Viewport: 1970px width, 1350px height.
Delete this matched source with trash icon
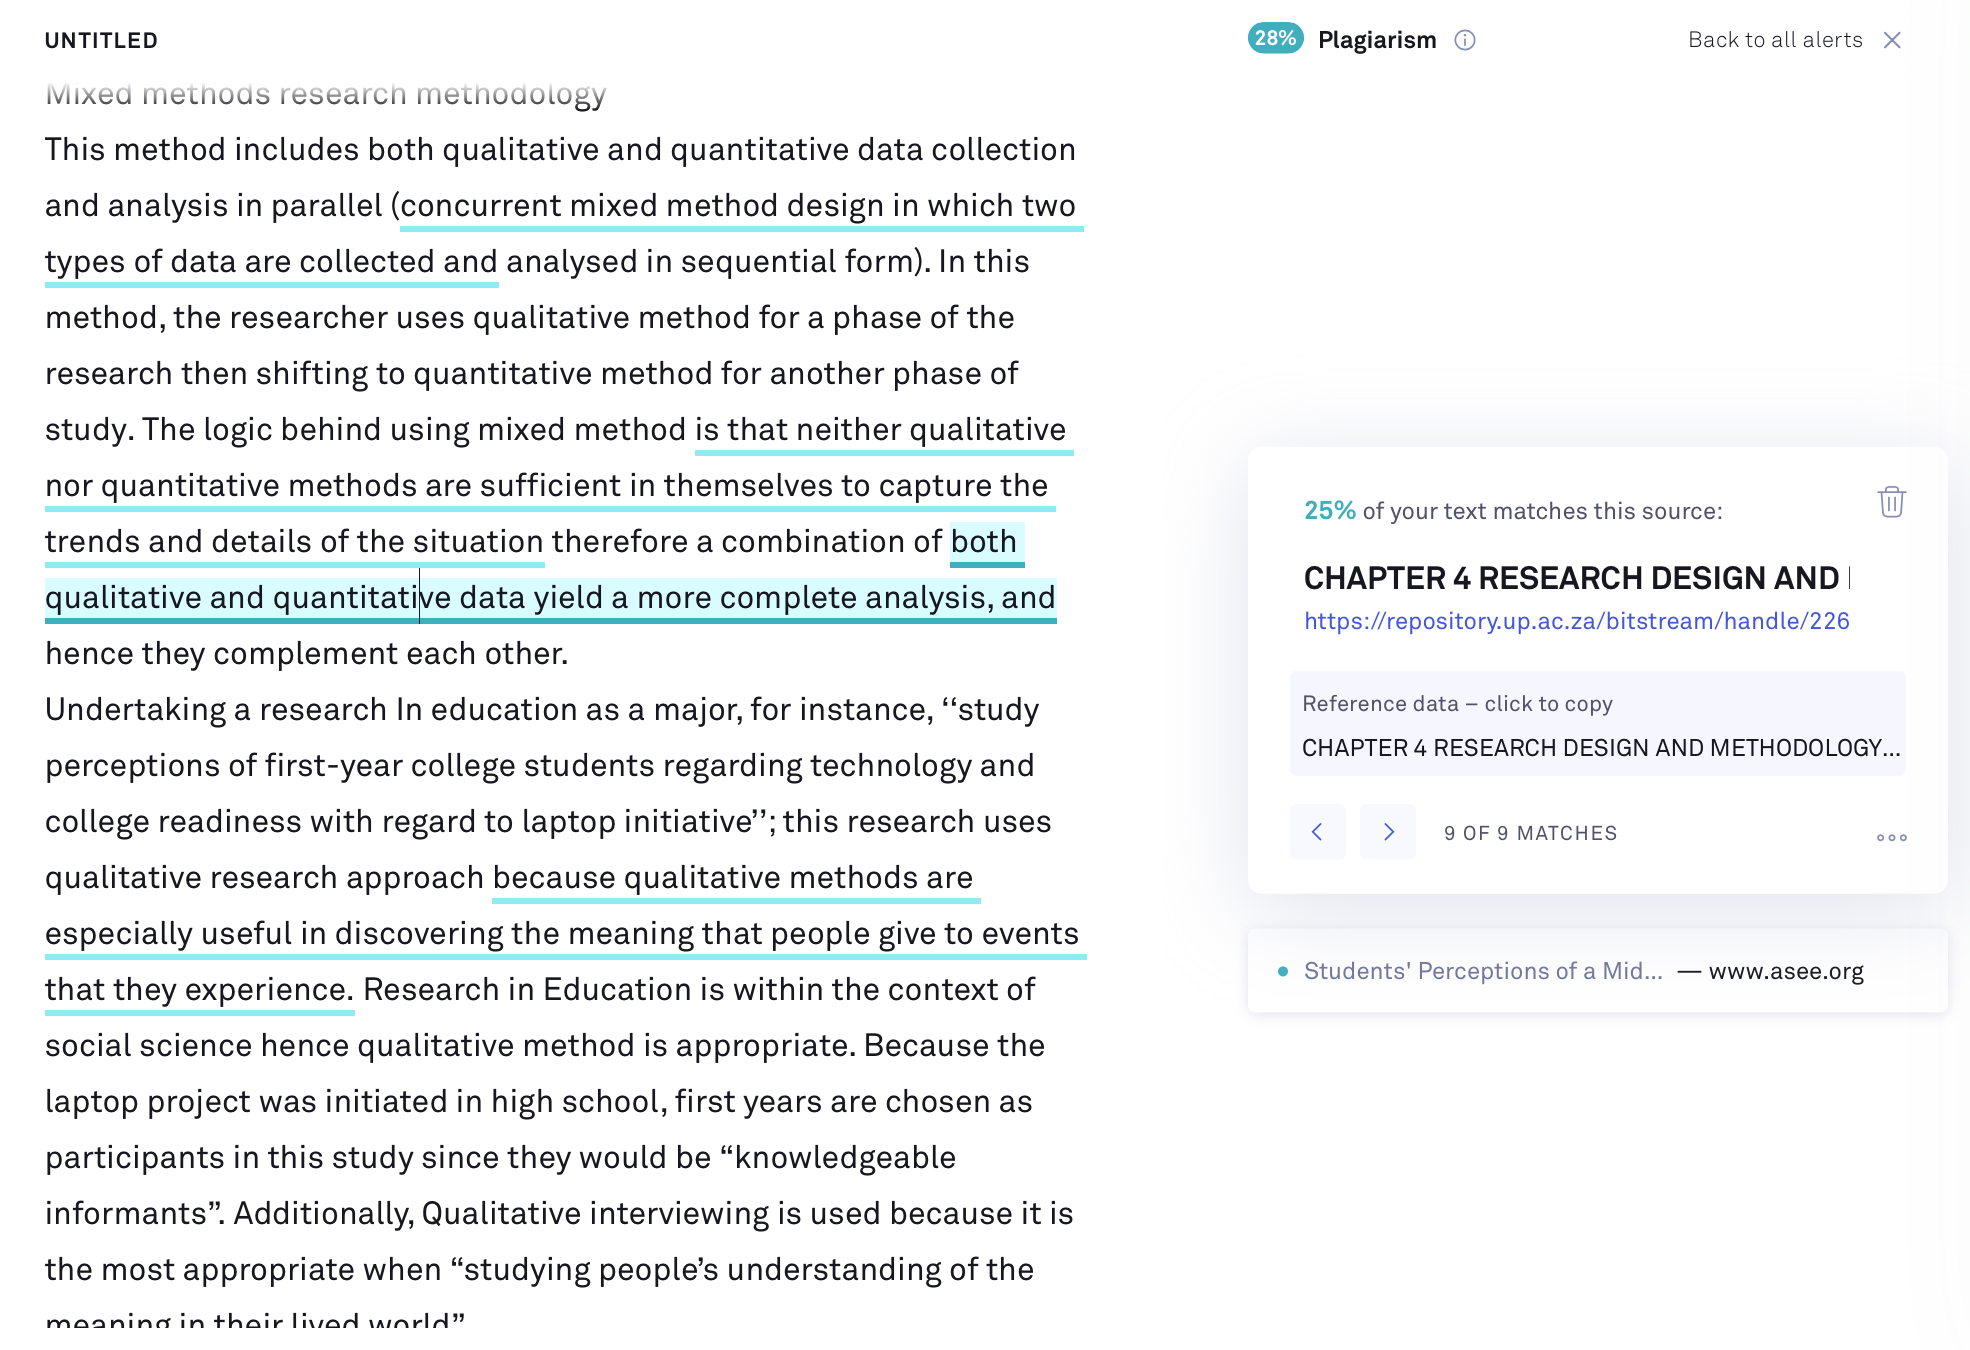tap(1891, 502)
